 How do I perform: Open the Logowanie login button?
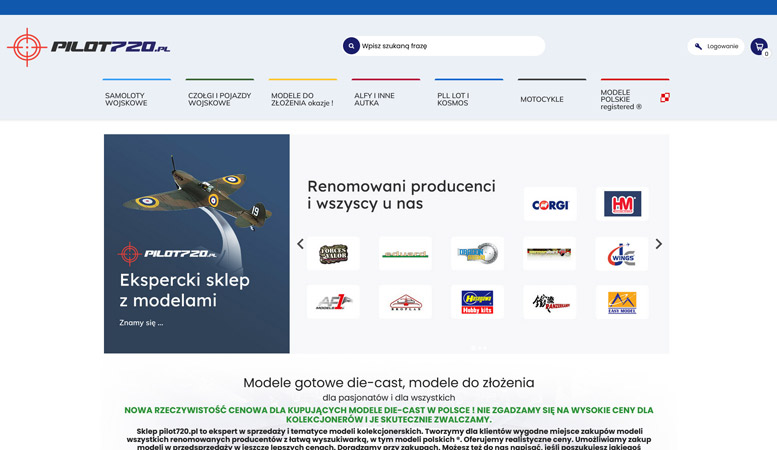tap(716, 47)
